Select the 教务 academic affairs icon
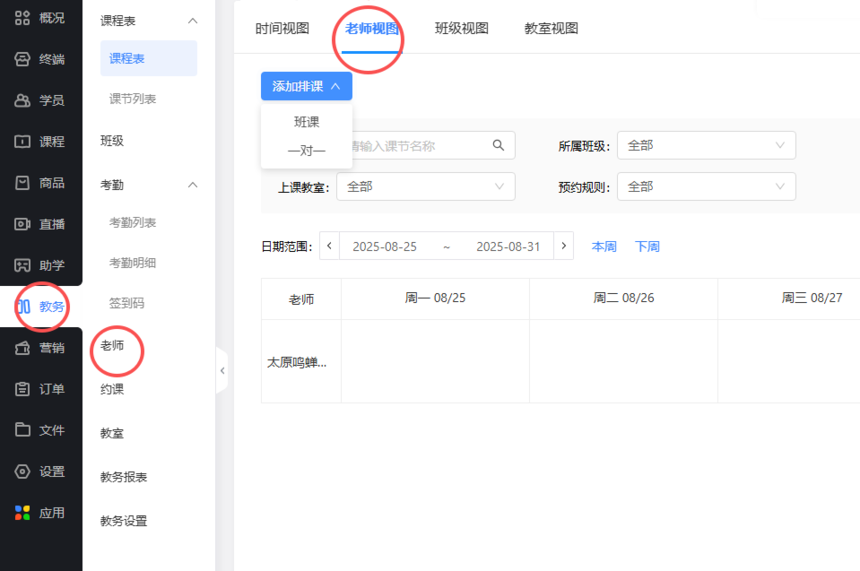The height and width of the screenshot is (571, 860). 23,307
